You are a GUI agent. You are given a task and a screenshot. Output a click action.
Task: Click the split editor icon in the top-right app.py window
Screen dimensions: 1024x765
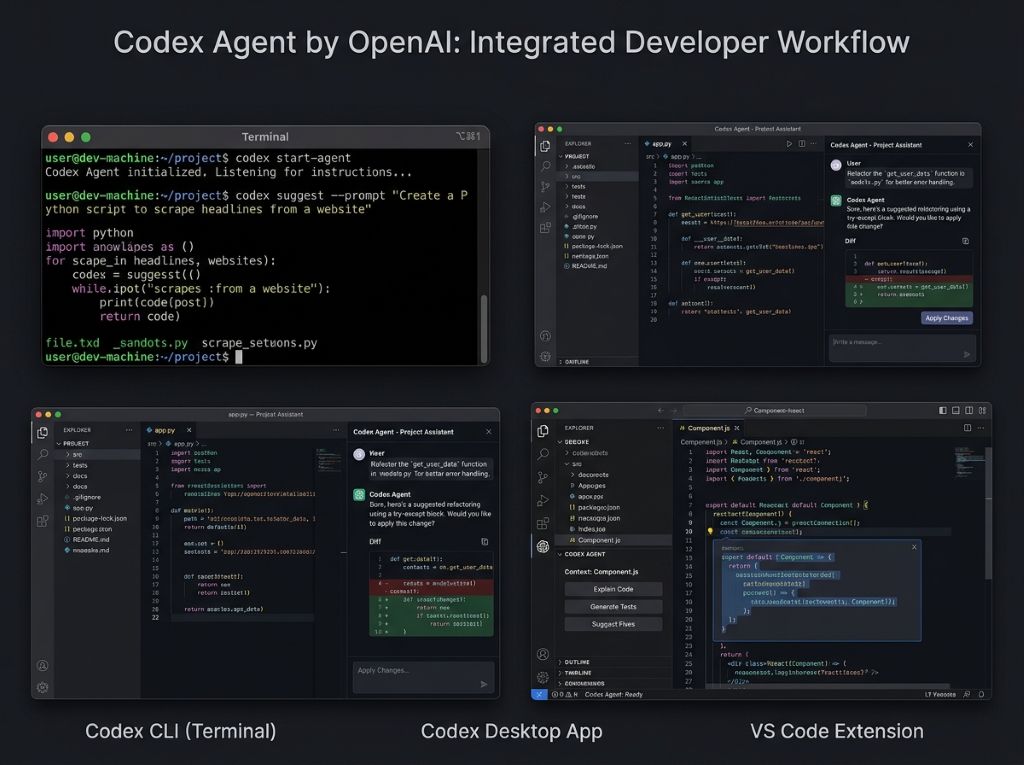[802, 144]
